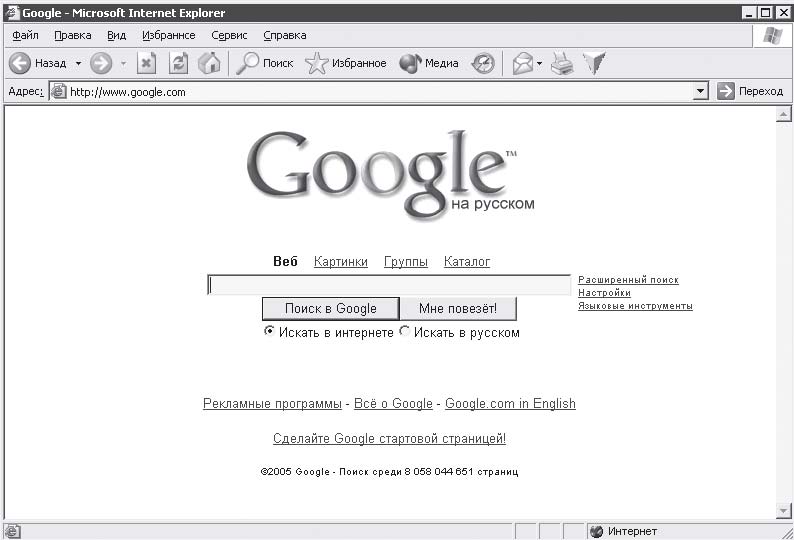Image resolution: width=794 pixels, height=540 pixels.
Task: Open the History clock icon
Action: click(x=483, y=63)
